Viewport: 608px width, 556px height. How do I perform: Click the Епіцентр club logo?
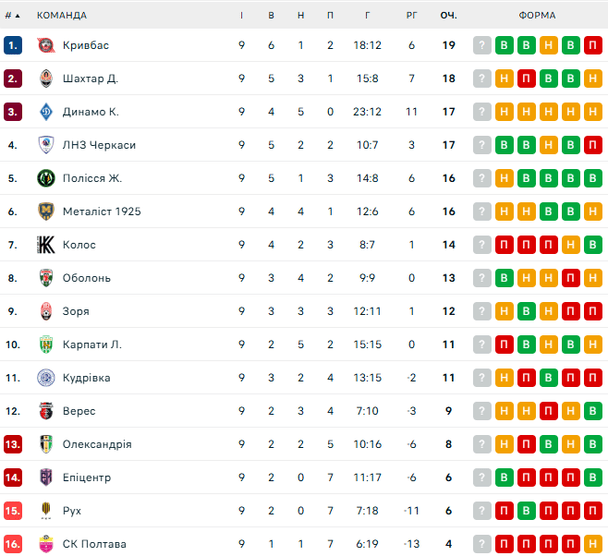pyautogui.click(x=45, y=478)
